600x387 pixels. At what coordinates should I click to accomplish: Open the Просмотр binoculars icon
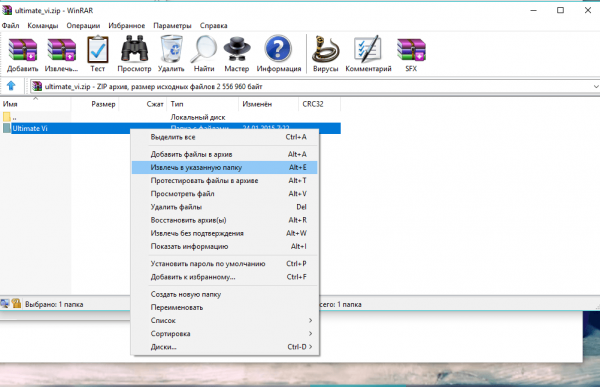134,54
